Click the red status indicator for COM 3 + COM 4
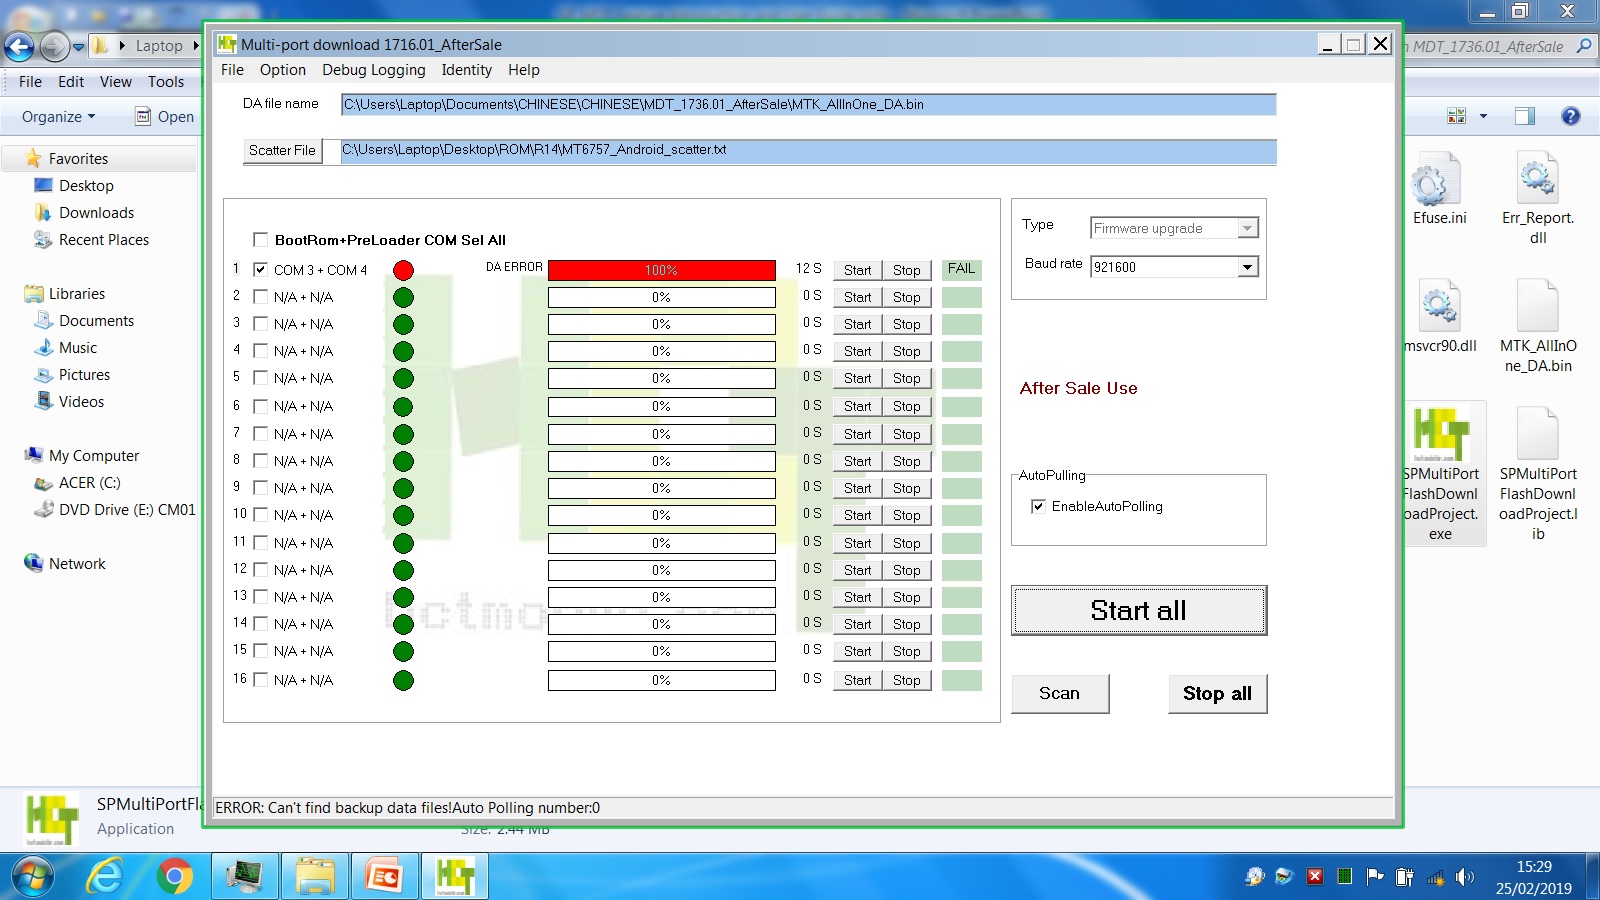 [x=403, y=270]
